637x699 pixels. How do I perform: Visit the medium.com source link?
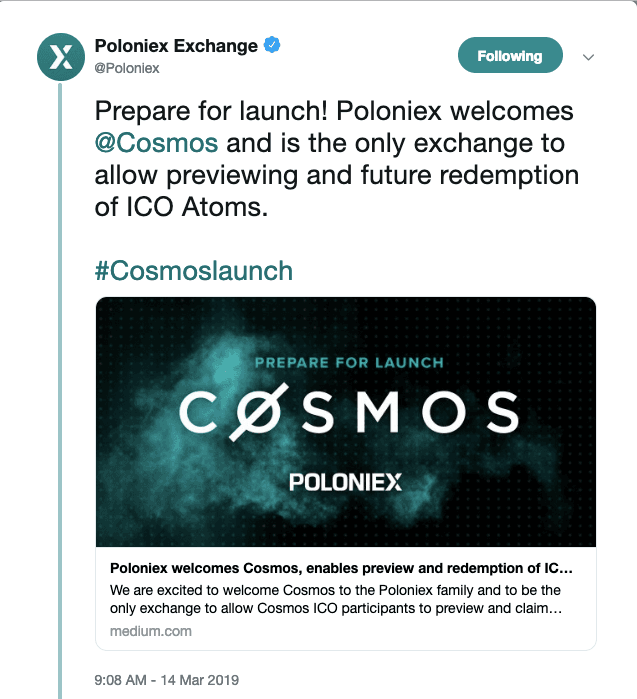pos(151,631)
